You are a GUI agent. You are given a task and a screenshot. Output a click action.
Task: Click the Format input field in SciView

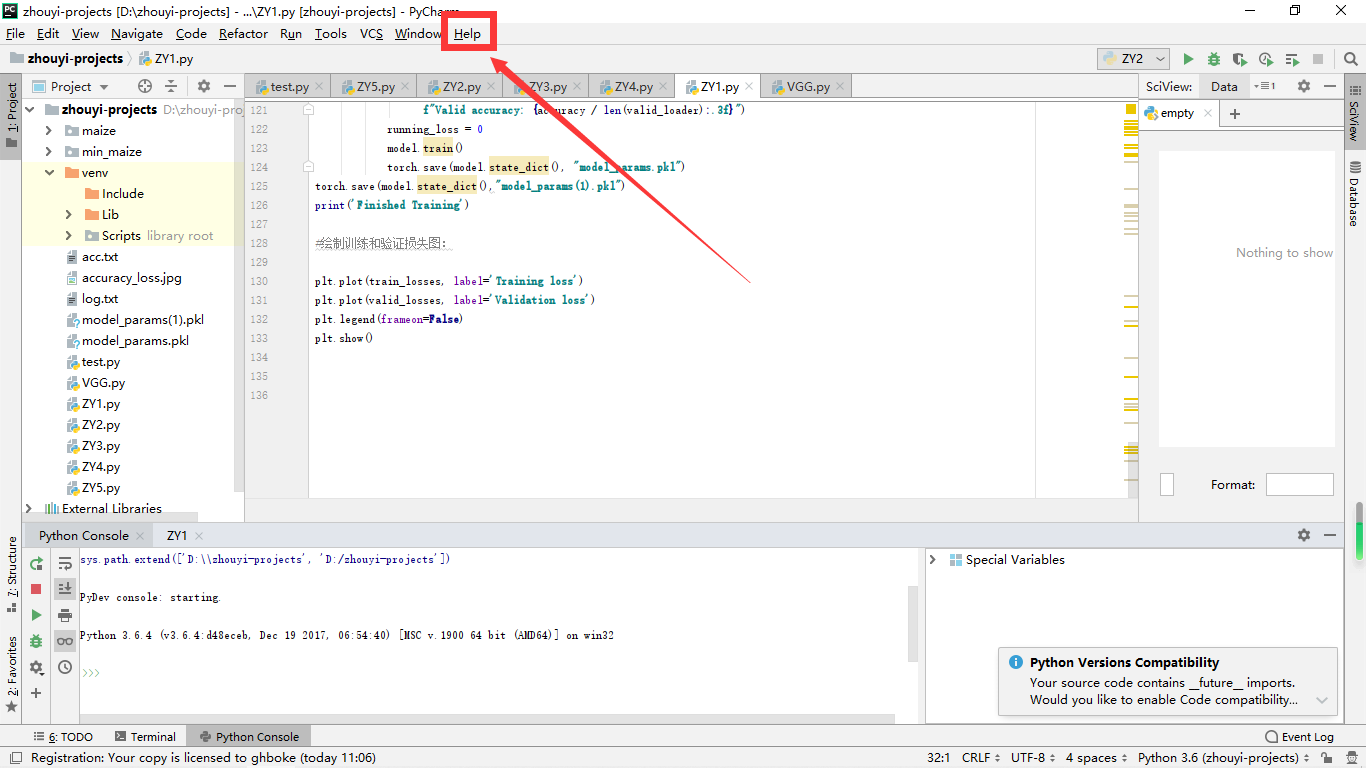pyautogui.click(x=1299, y=485)
